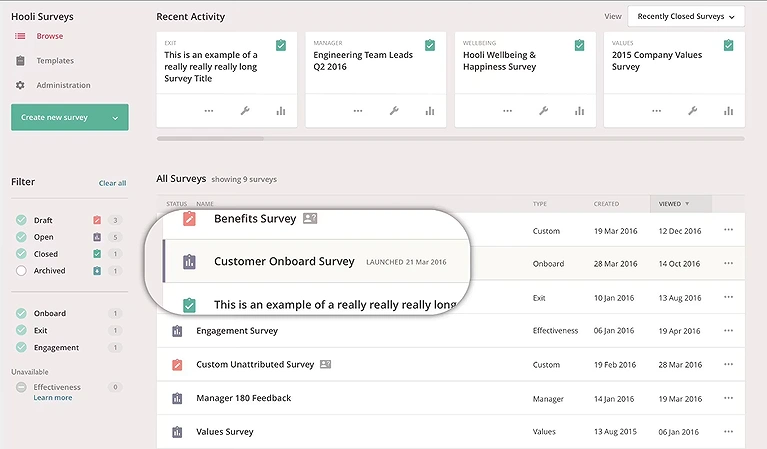Image resolution: width=767 pixels, height=449 pixels.
Task: Click closed status icon on 2015 Company Values card
Action: pyautogui.click(x=728, y=45)
